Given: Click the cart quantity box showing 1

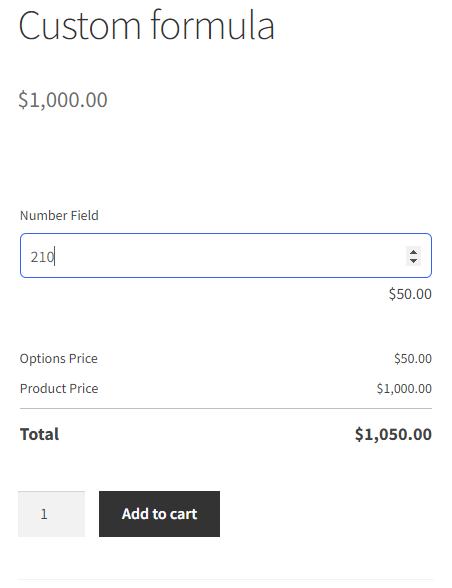Looking at the screenshot, I should pos(51,514).
